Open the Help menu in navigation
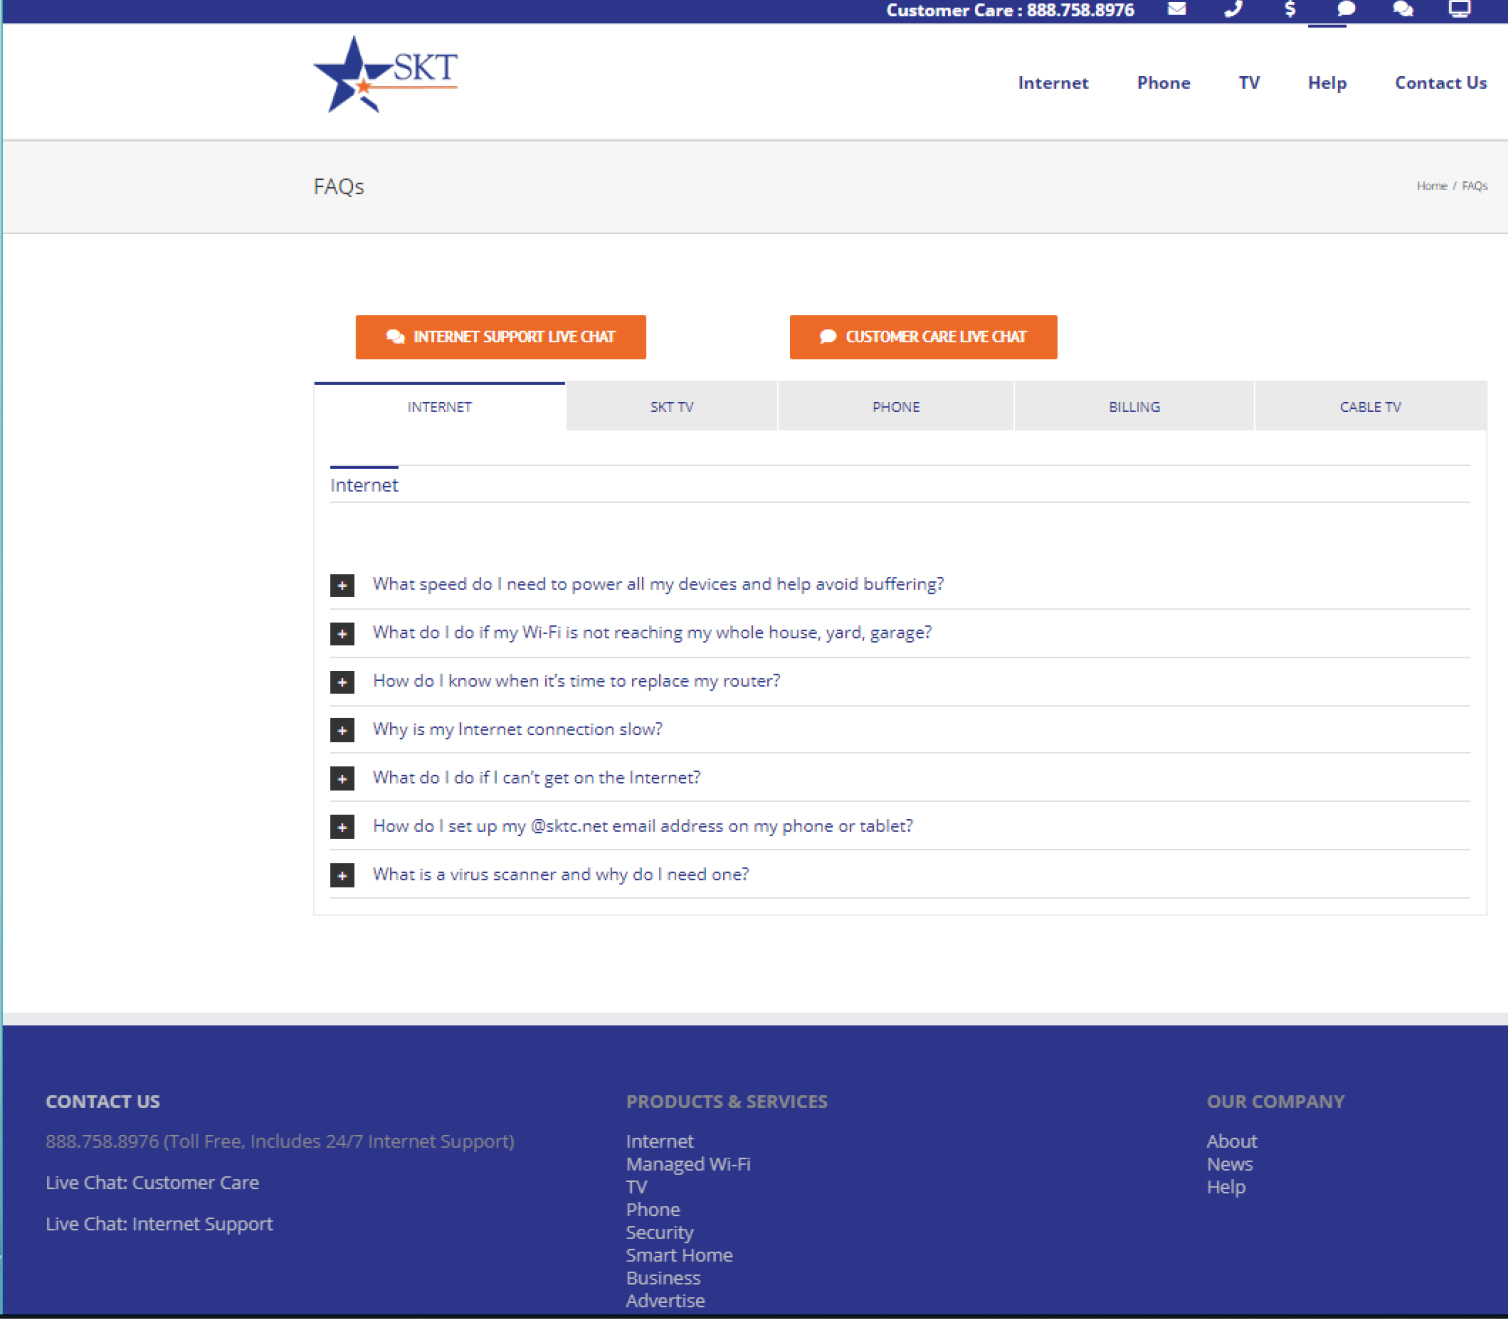The height and width of the screenshot is (1320, 1508). click(1327, 83)
